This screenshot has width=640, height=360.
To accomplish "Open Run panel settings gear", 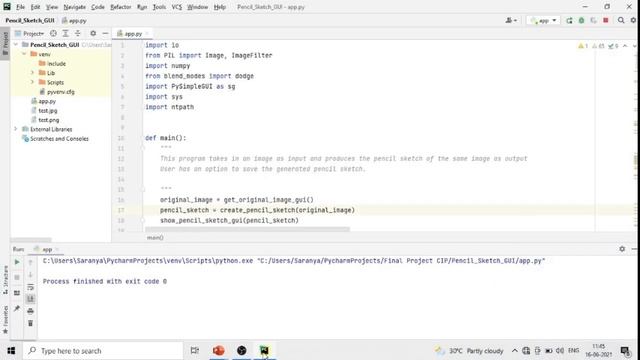I will click(x=622, y=249).
